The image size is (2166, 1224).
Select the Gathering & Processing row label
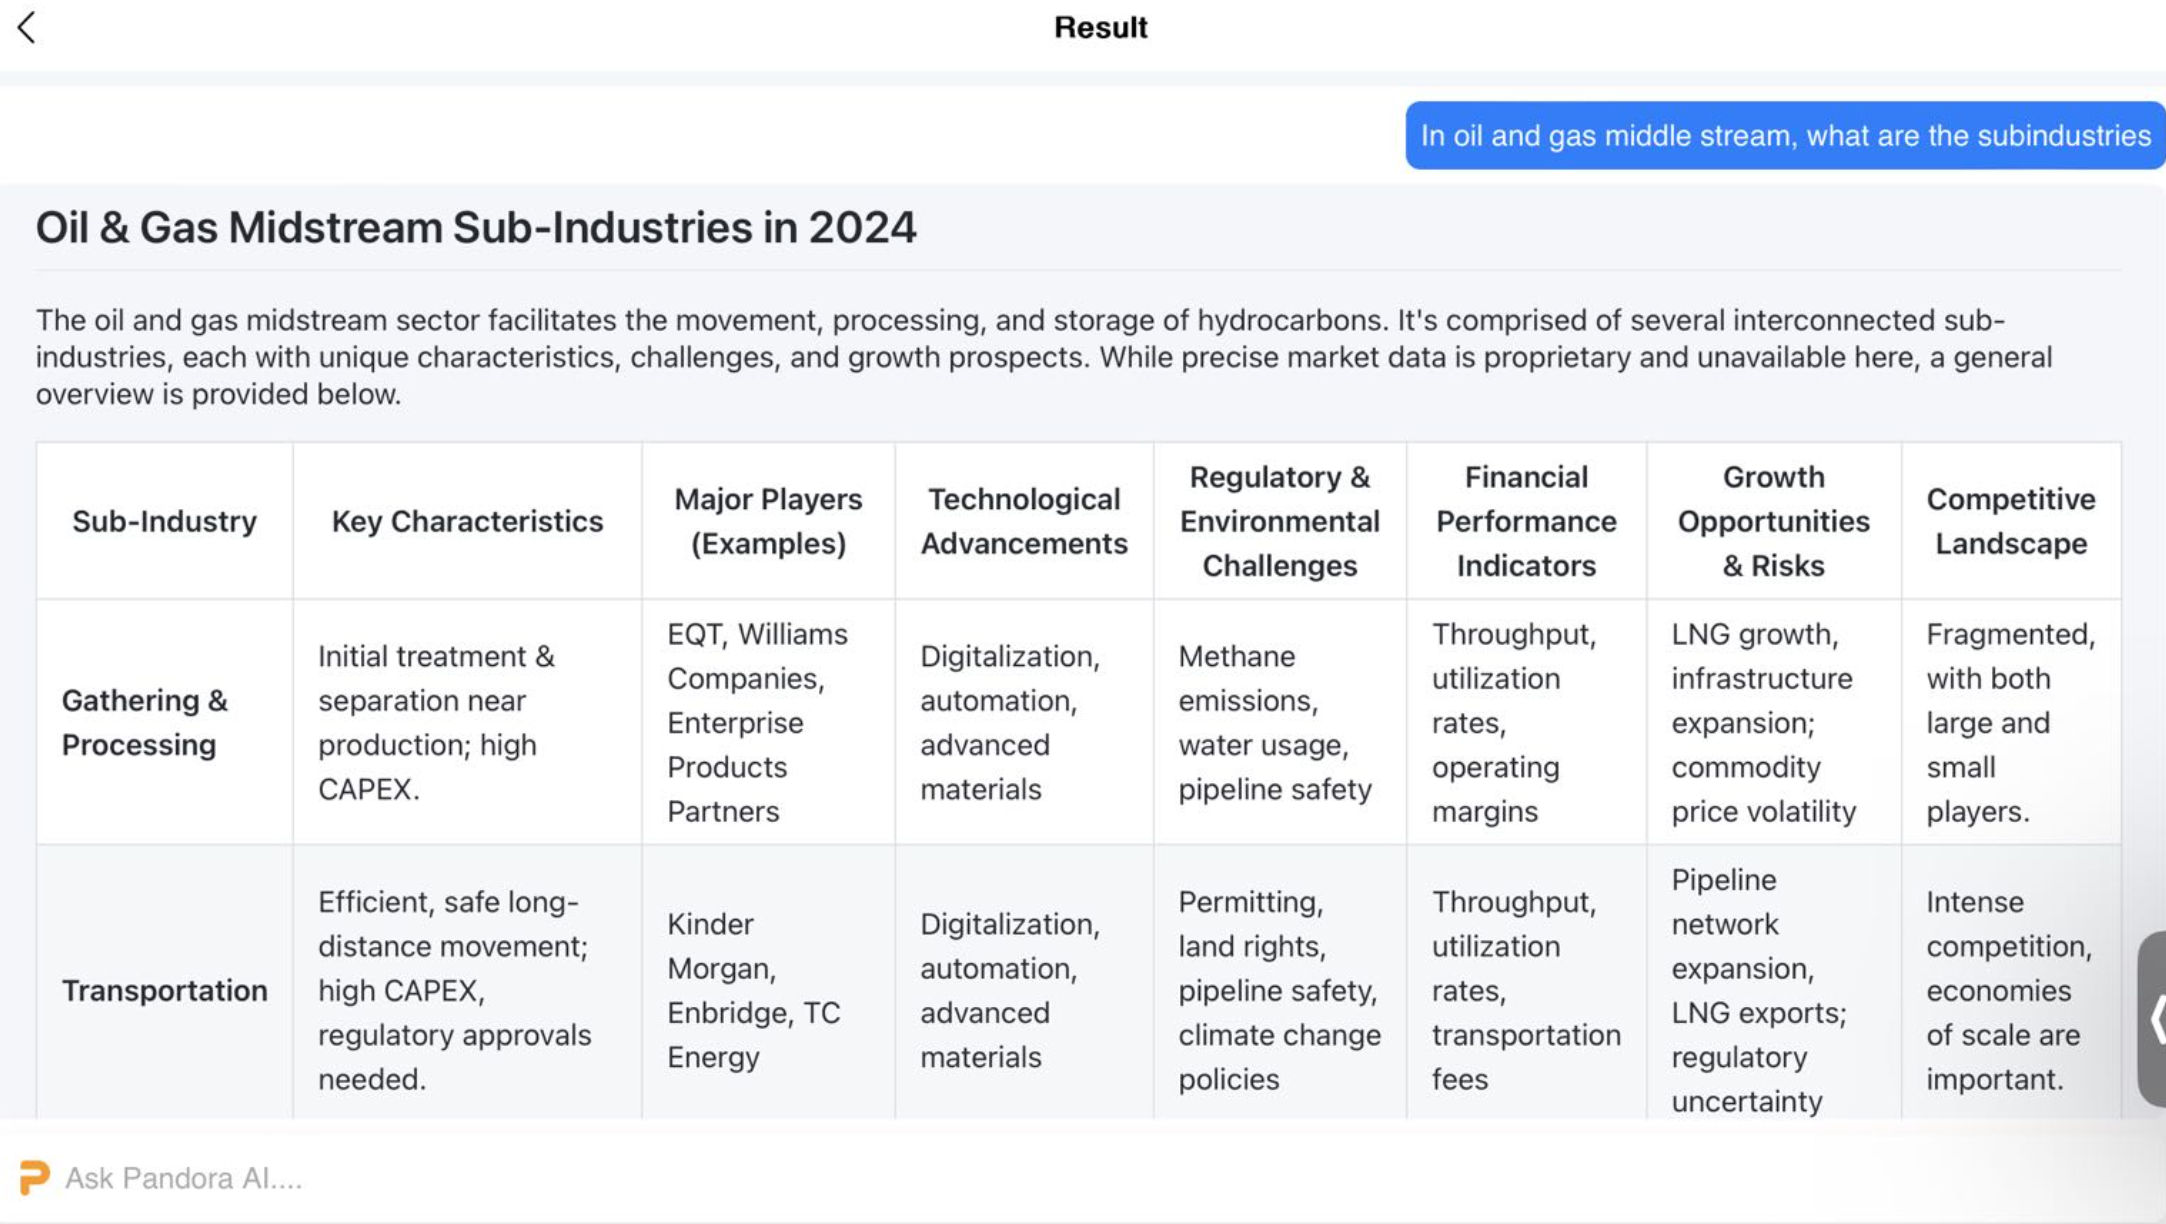(x=145, y=722)
